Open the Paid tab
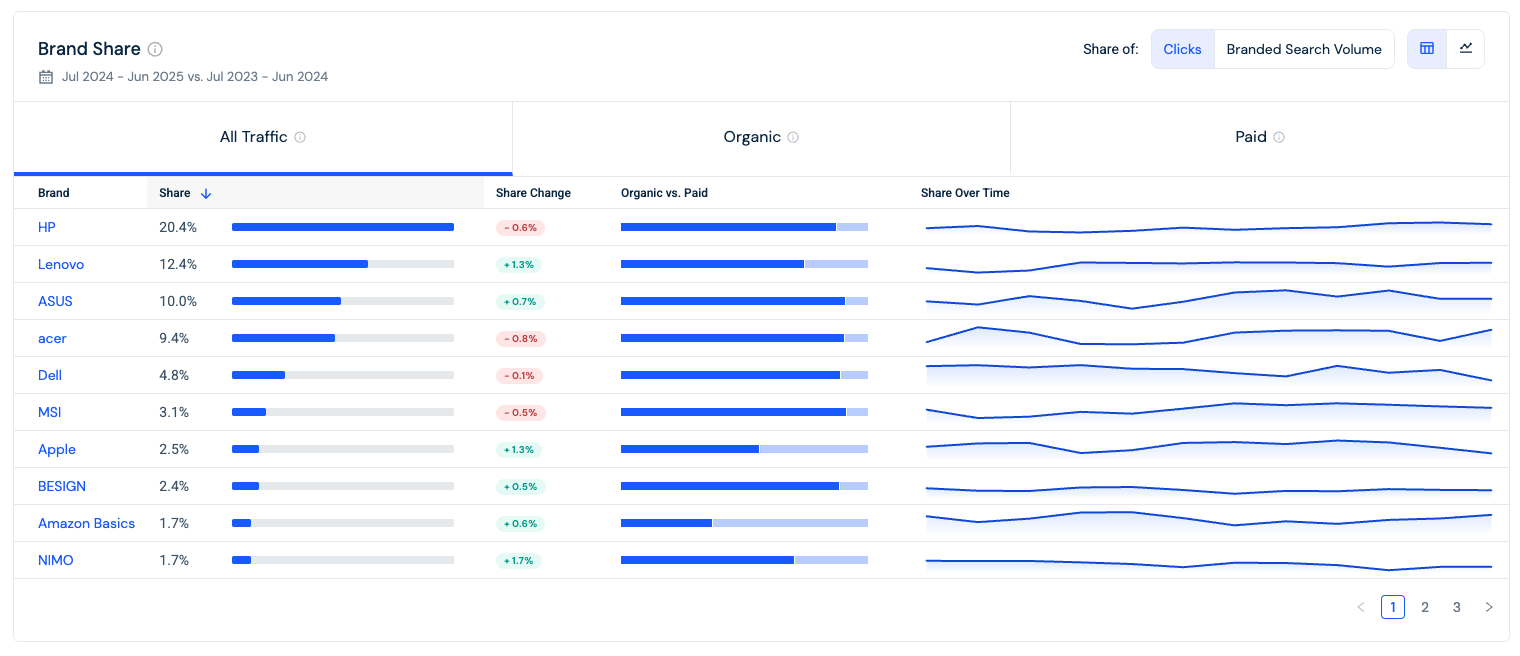The height and width of the screenshot is (656, 1520). (x=1260, y=137)
